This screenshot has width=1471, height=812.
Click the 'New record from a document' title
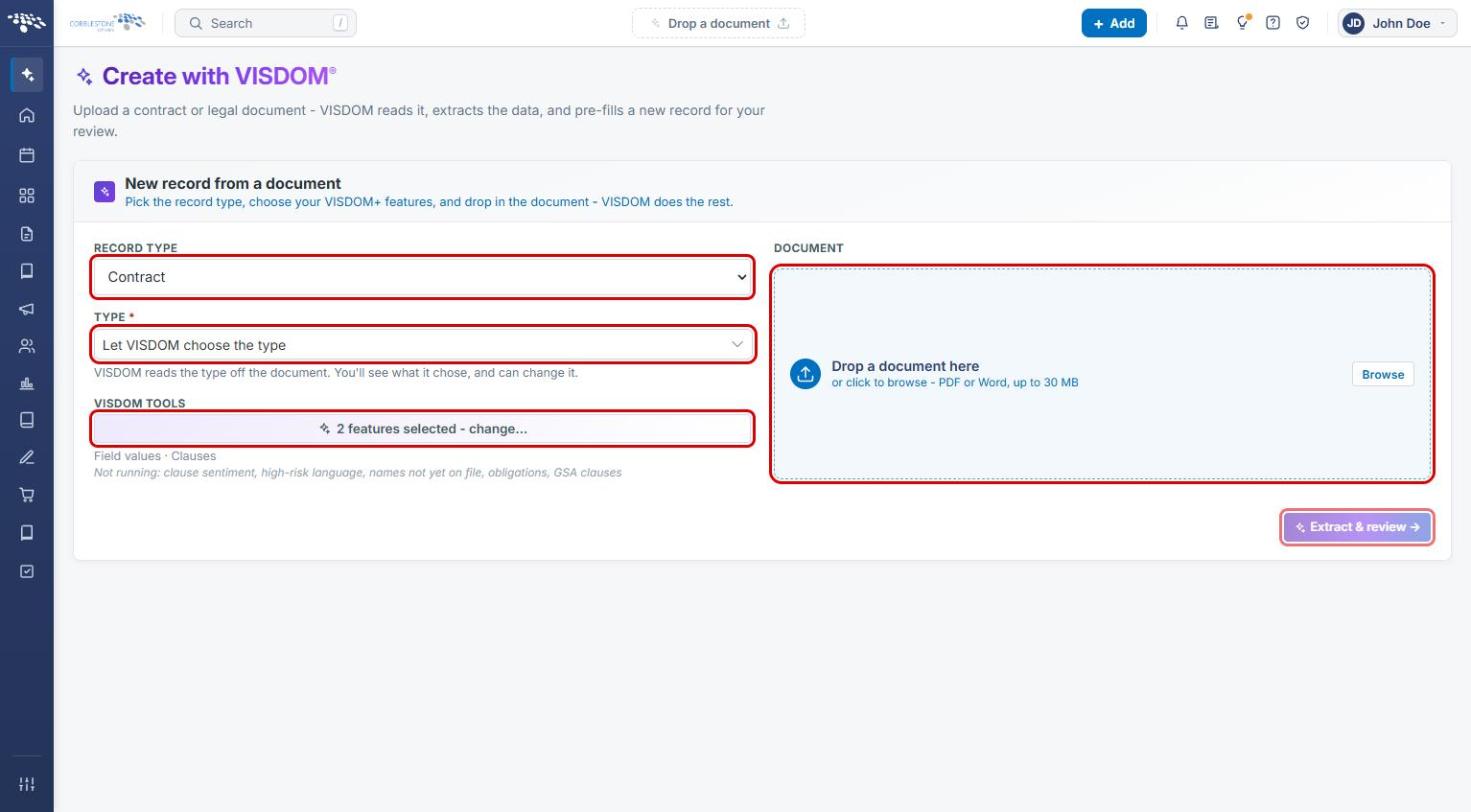coord(233,183)
